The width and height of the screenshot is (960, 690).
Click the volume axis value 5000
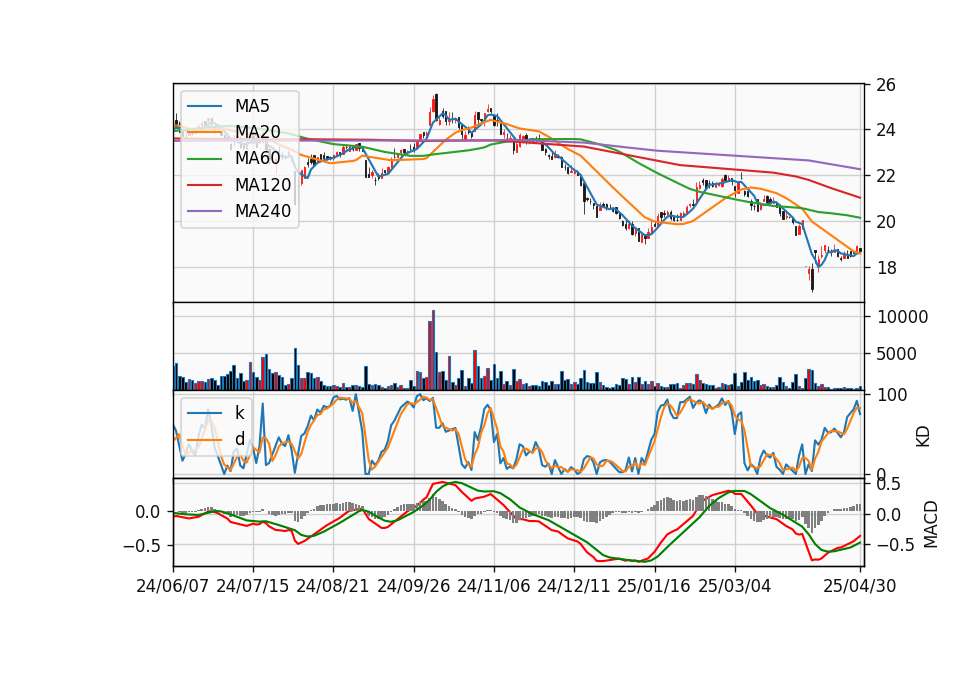pos(897,353)
